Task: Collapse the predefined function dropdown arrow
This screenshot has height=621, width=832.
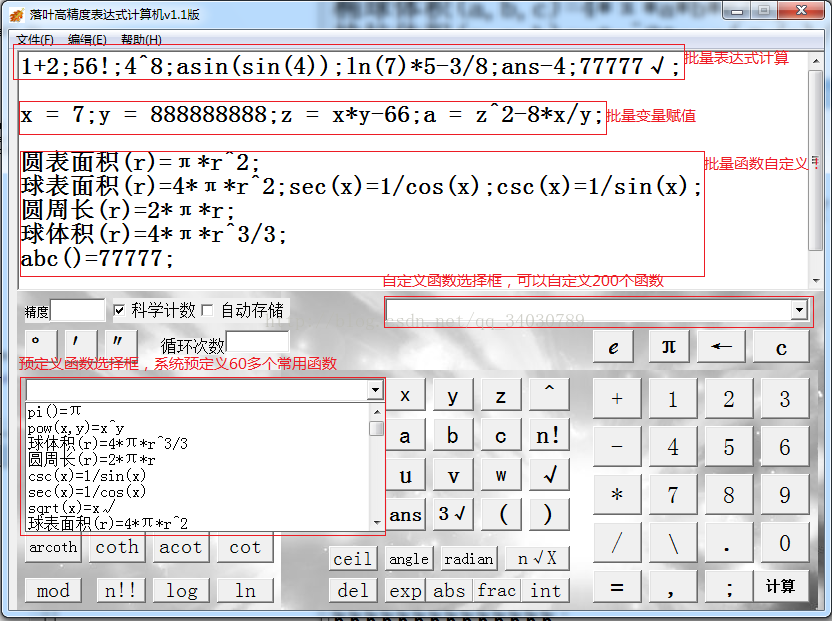Action: click(375, 390)
